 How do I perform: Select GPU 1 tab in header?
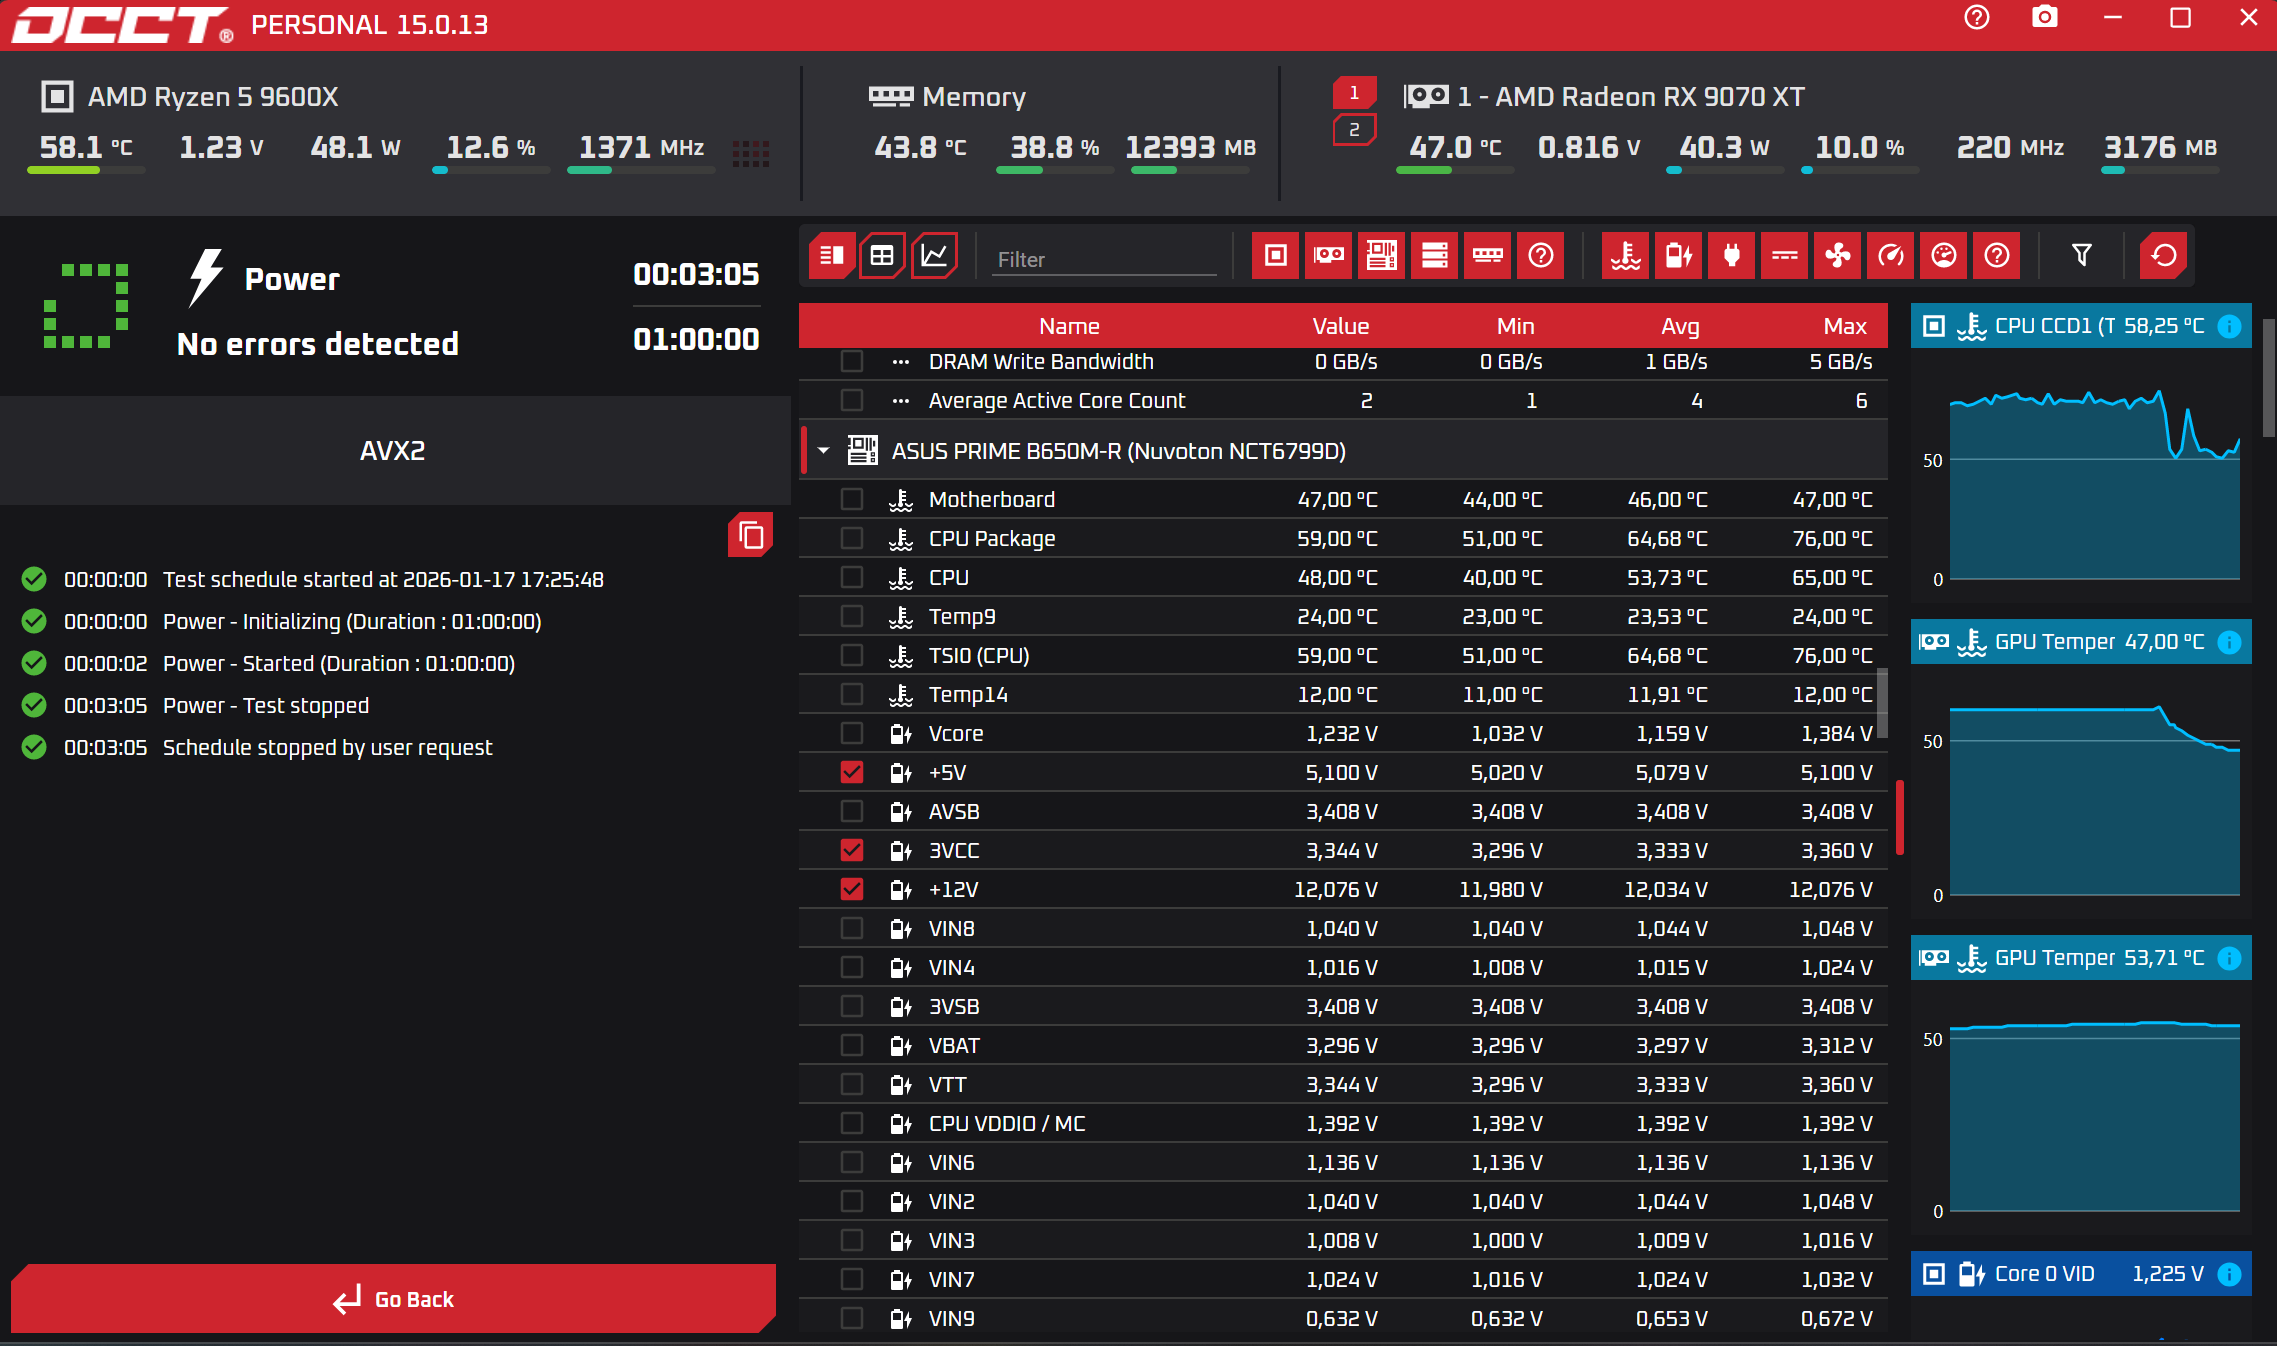point(1354,93)
